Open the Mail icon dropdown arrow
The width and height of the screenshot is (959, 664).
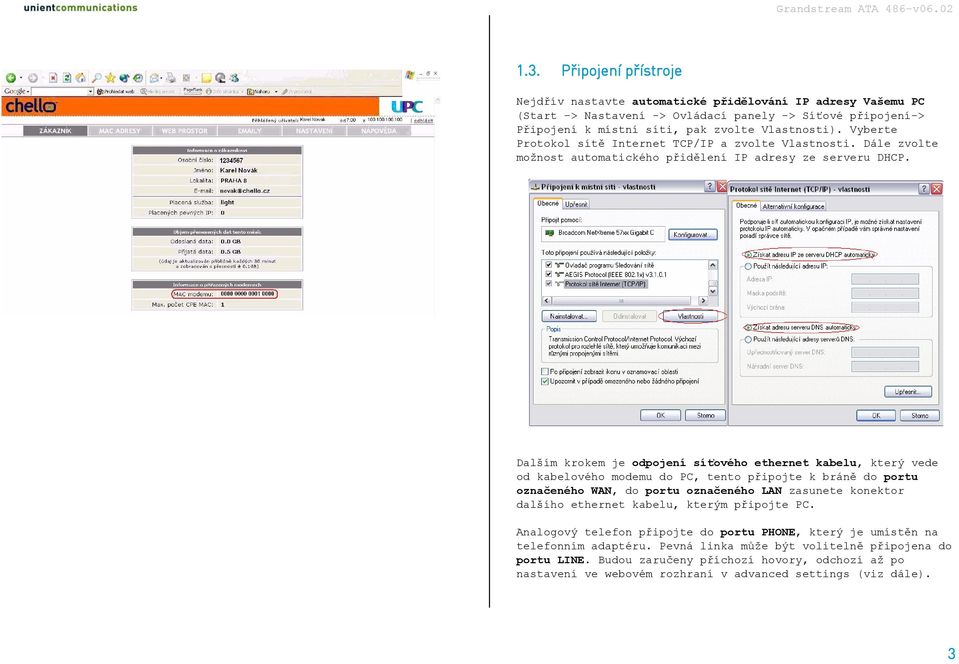click(161, 78)
